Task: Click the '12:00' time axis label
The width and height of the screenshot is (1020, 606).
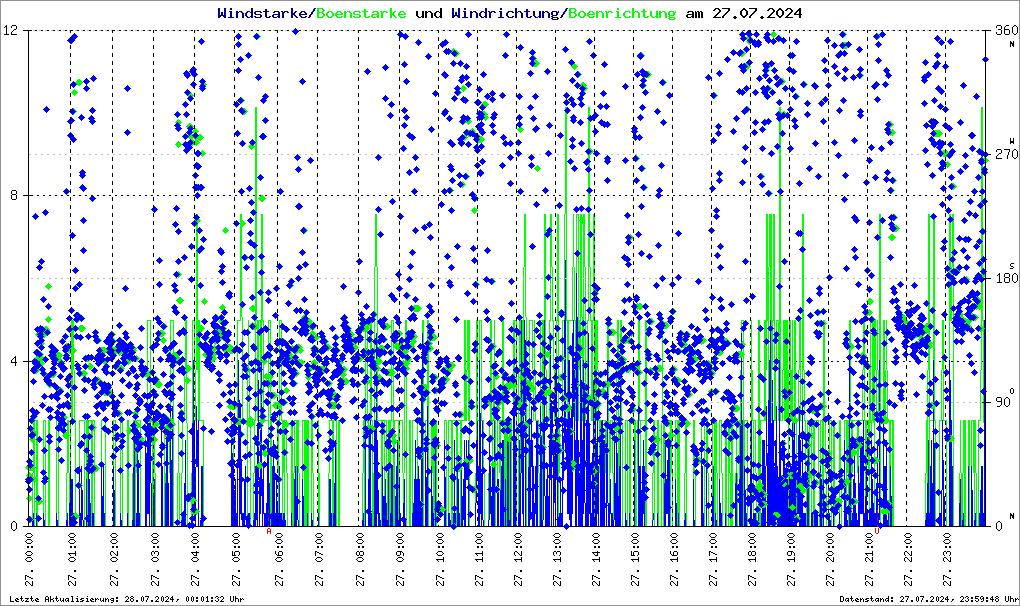Action: [x=518, y=549]
